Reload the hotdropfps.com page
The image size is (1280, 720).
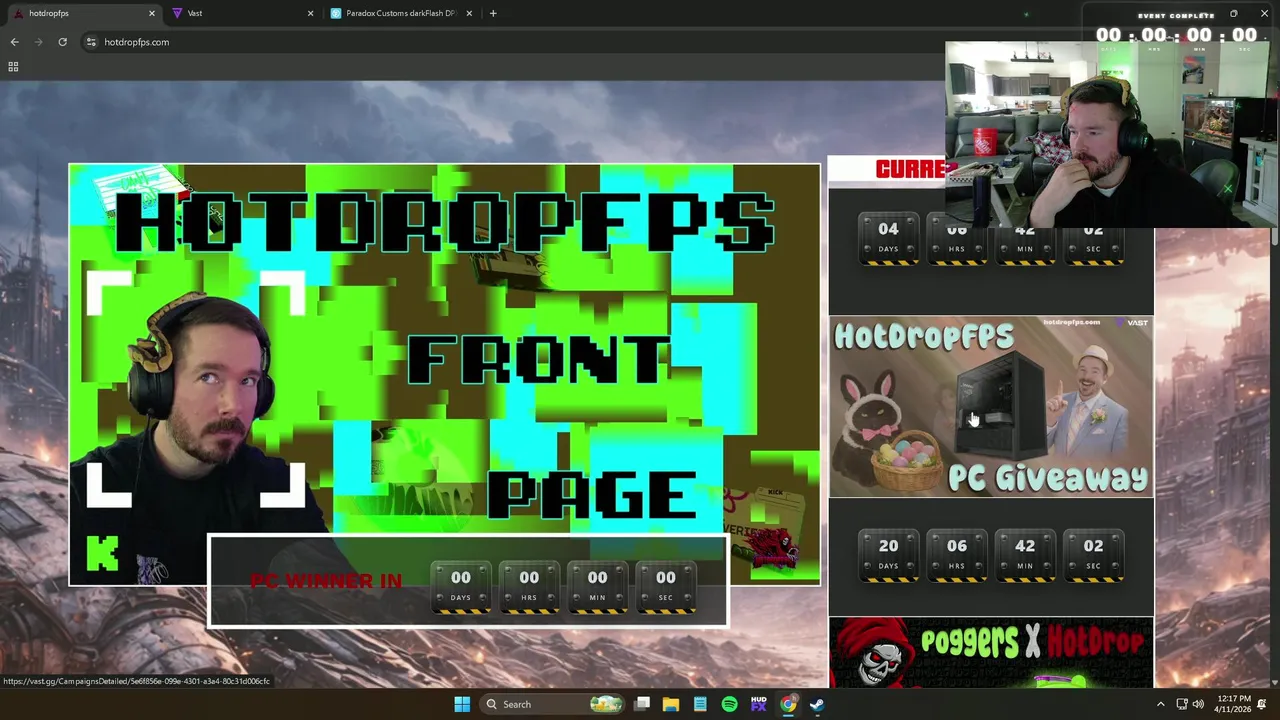click(62, 42)
